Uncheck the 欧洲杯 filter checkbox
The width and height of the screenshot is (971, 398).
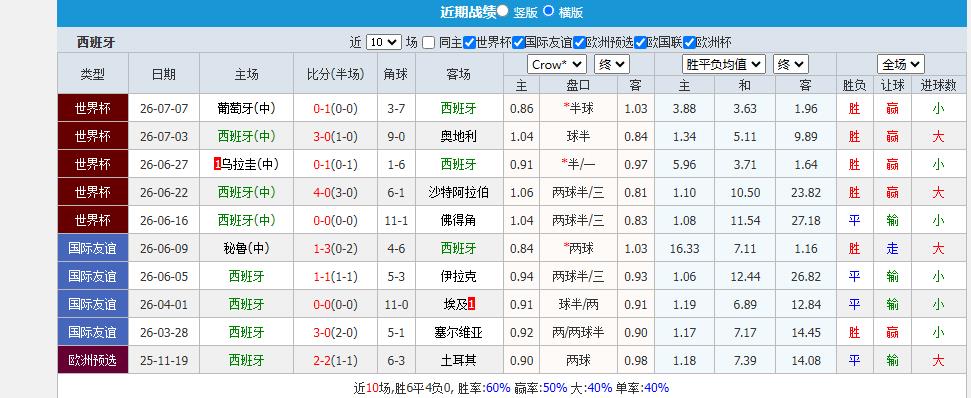point(689,43)
